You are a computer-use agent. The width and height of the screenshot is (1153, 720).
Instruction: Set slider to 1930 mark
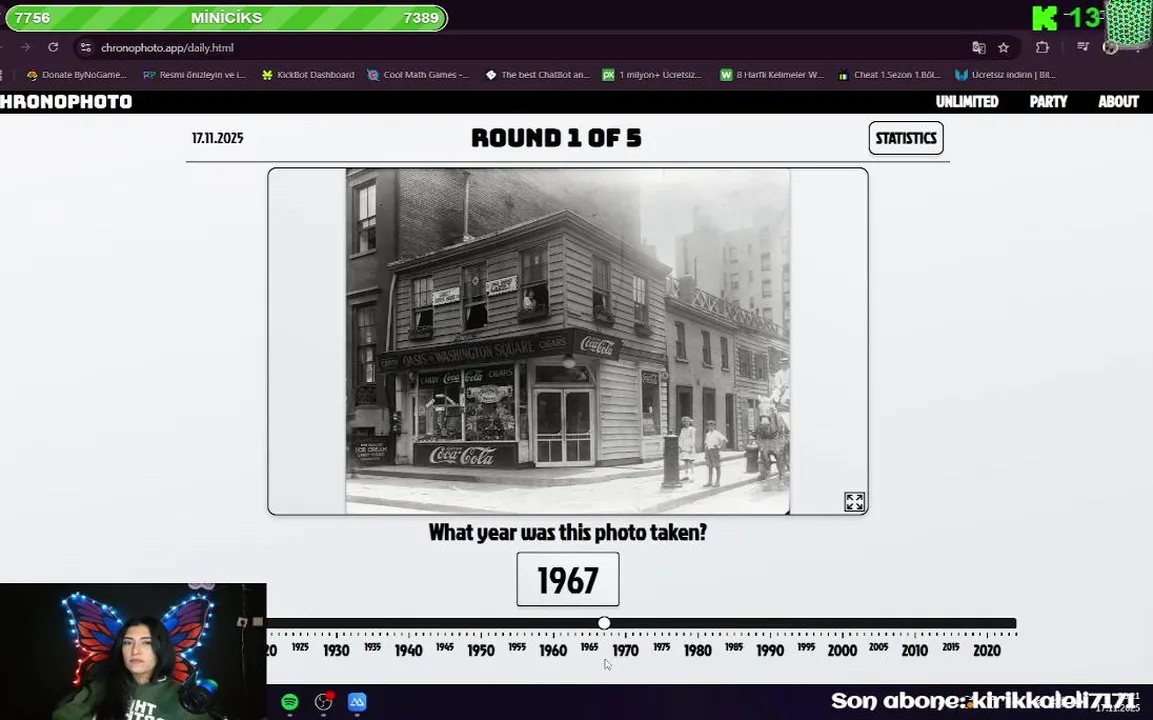click(336, 650)
